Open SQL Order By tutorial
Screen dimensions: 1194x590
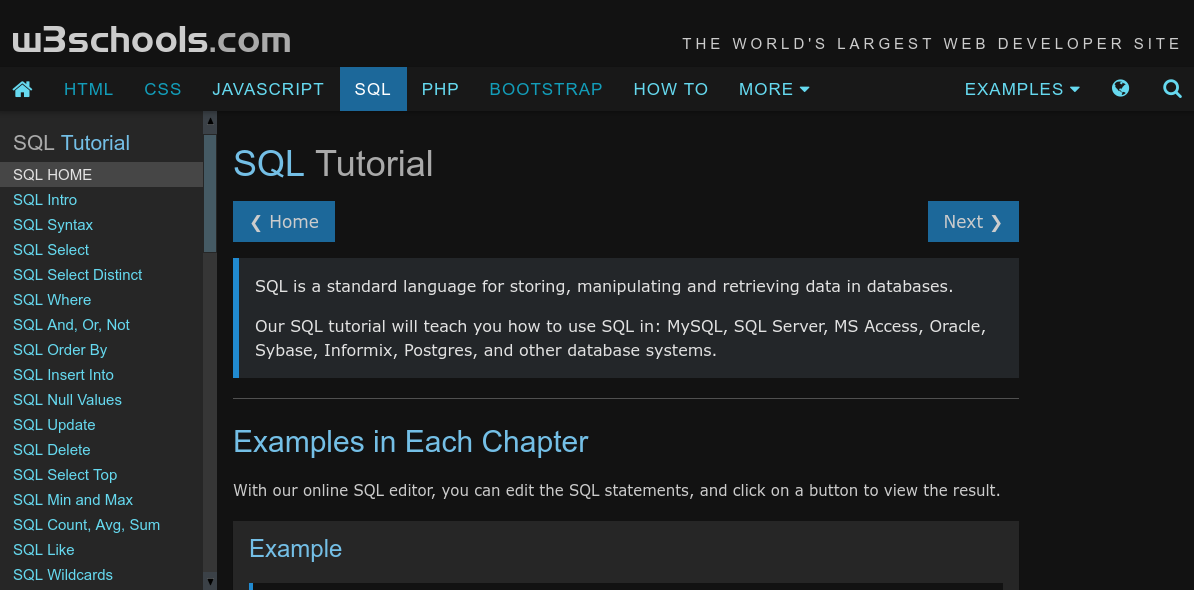pos(61,349)
